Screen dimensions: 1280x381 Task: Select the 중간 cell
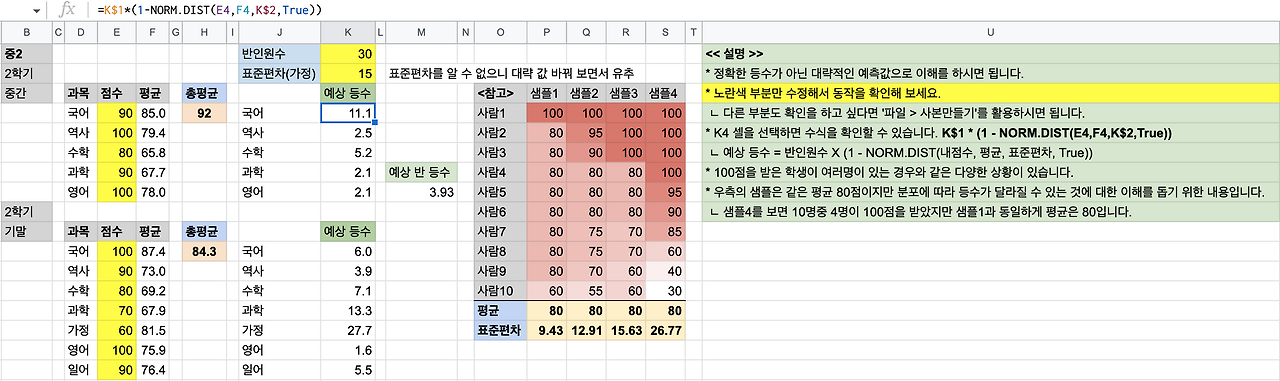[x=26, y=93]
